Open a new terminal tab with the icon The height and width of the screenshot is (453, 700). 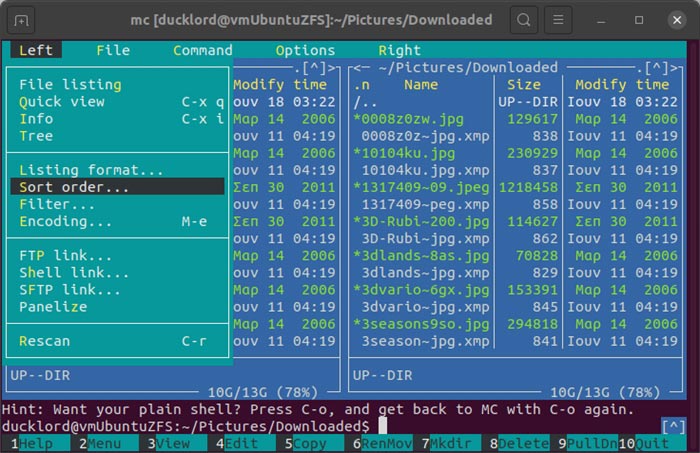tap(21, 20)
